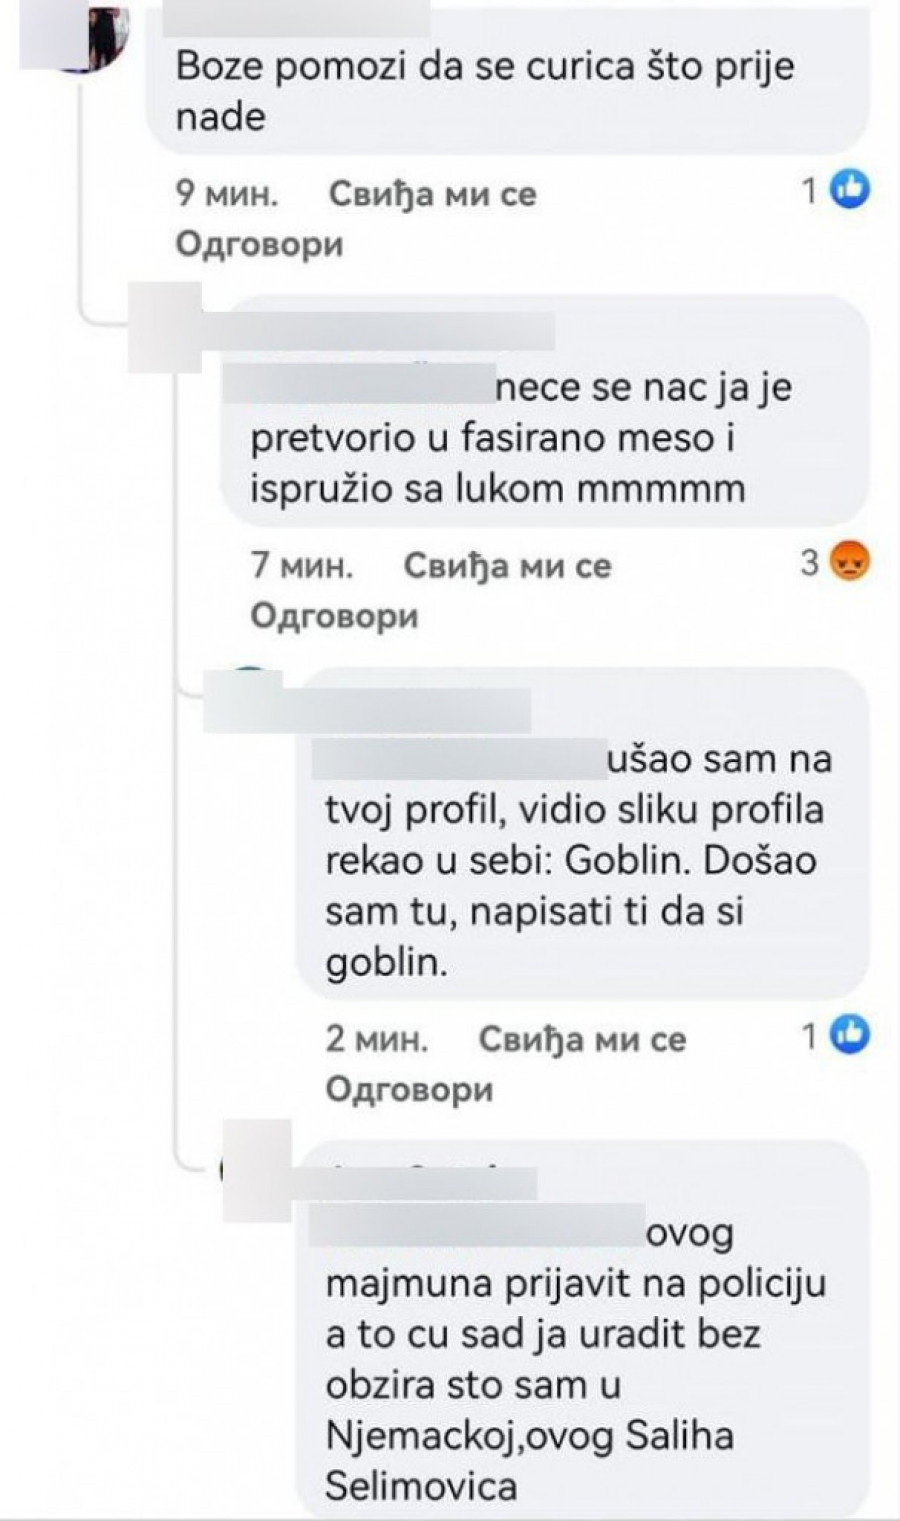This screenshot has width=900, height=1521.
Task: Click the blue like icon on Goblin comment
Action: tap(851, 1035)
